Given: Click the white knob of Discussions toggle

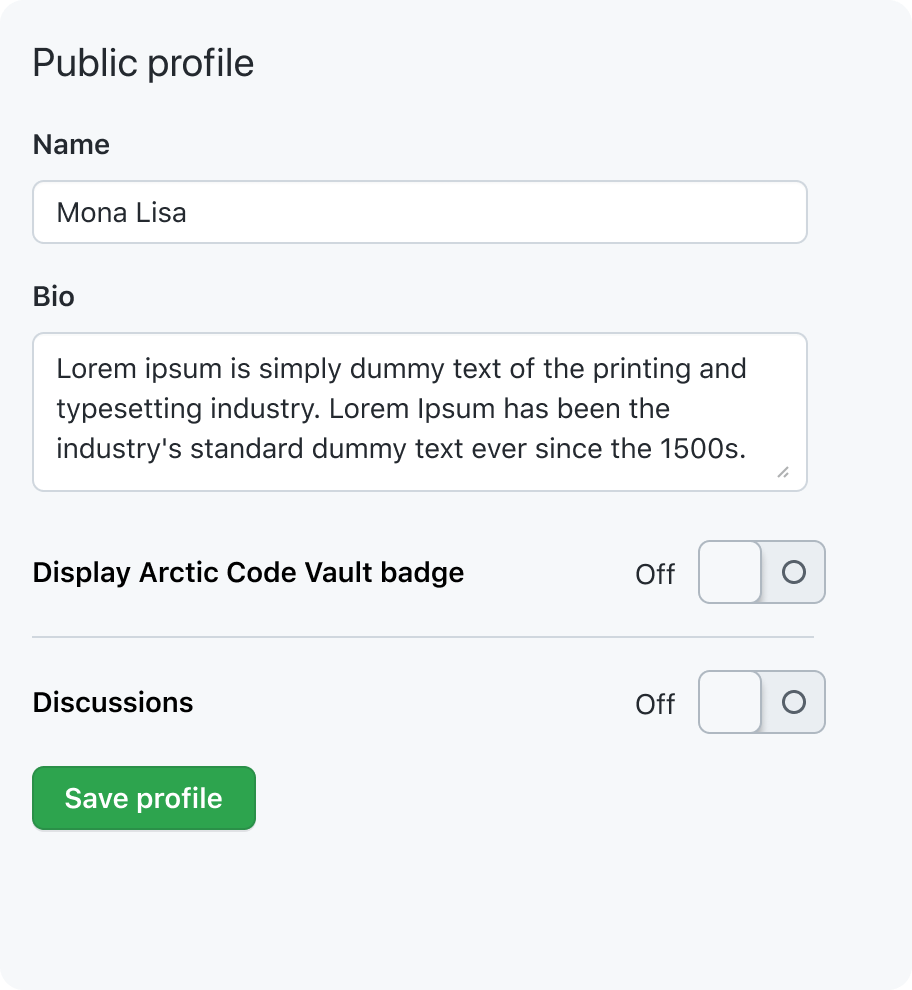Looking at the screenshot, I should tap(730, 702).
